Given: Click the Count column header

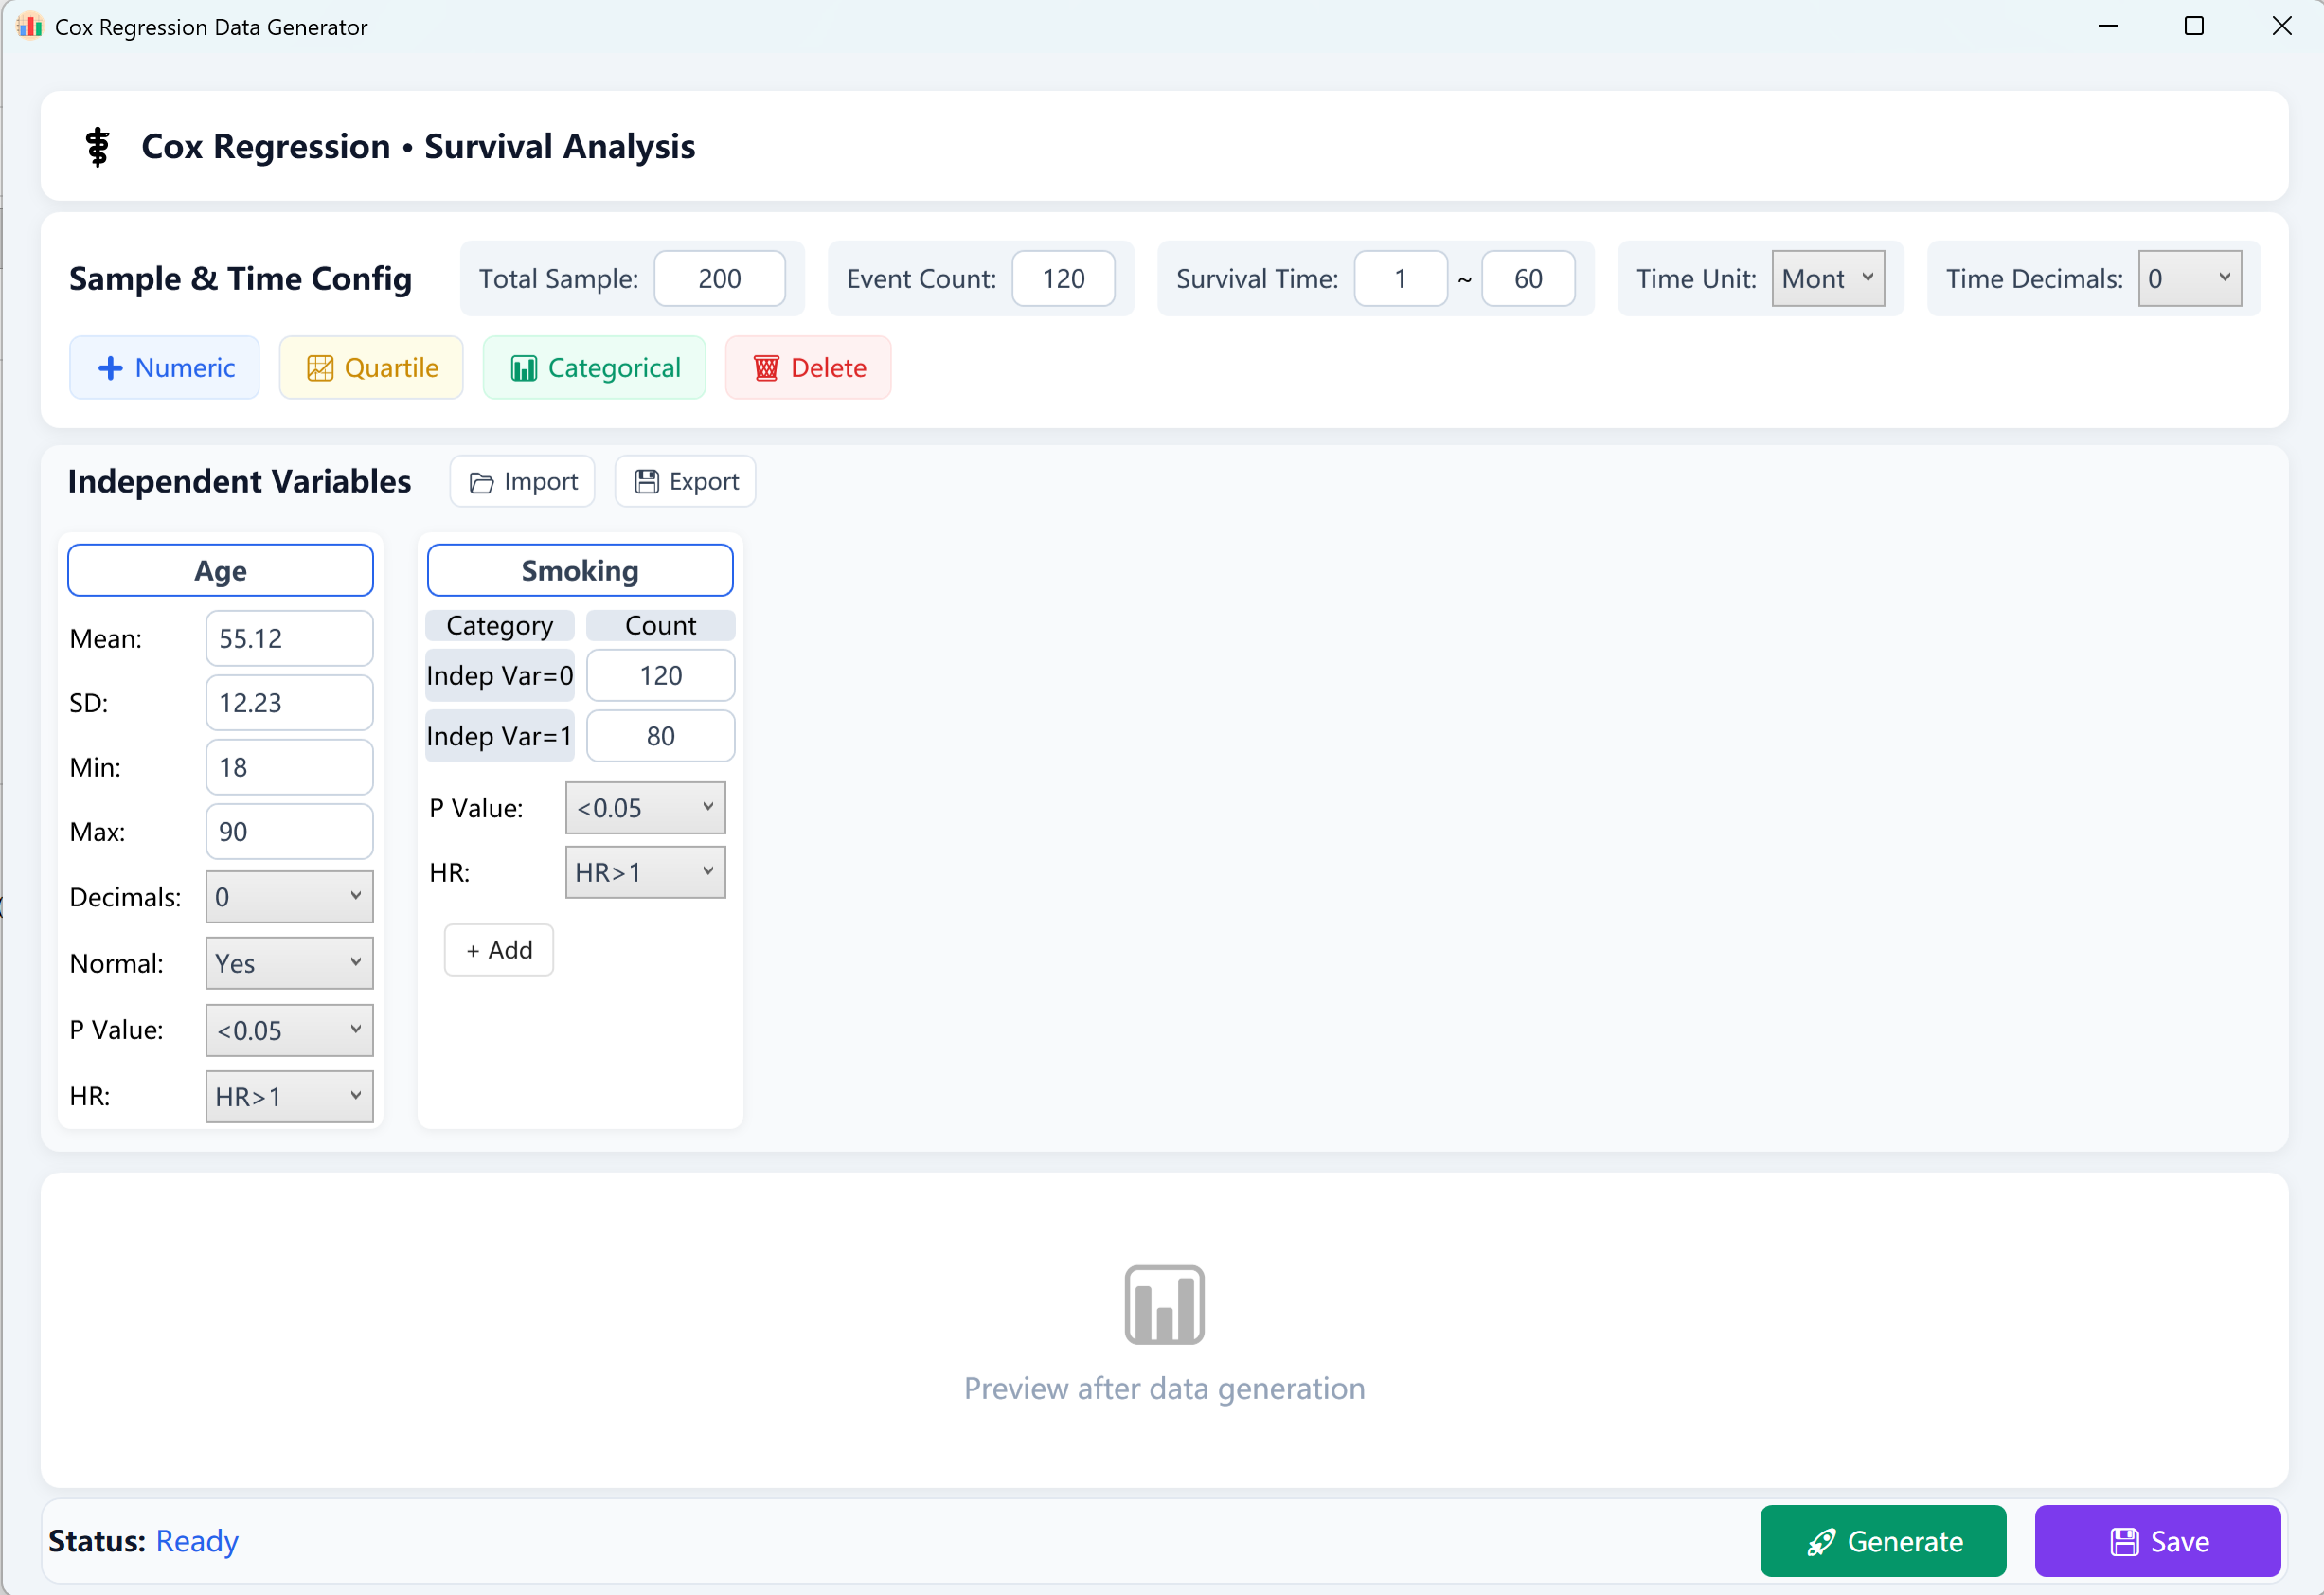Looking at the screenshot, I should (x=660, y=625).
